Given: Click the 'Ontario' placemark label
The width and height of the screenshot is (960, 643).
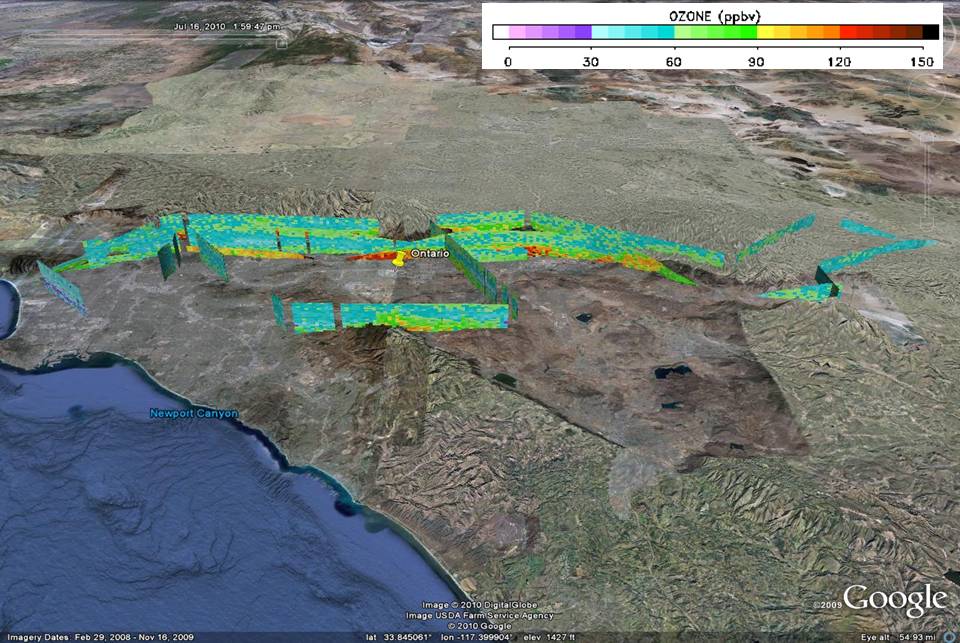Looking at the screenshot, I should [430, 254].
